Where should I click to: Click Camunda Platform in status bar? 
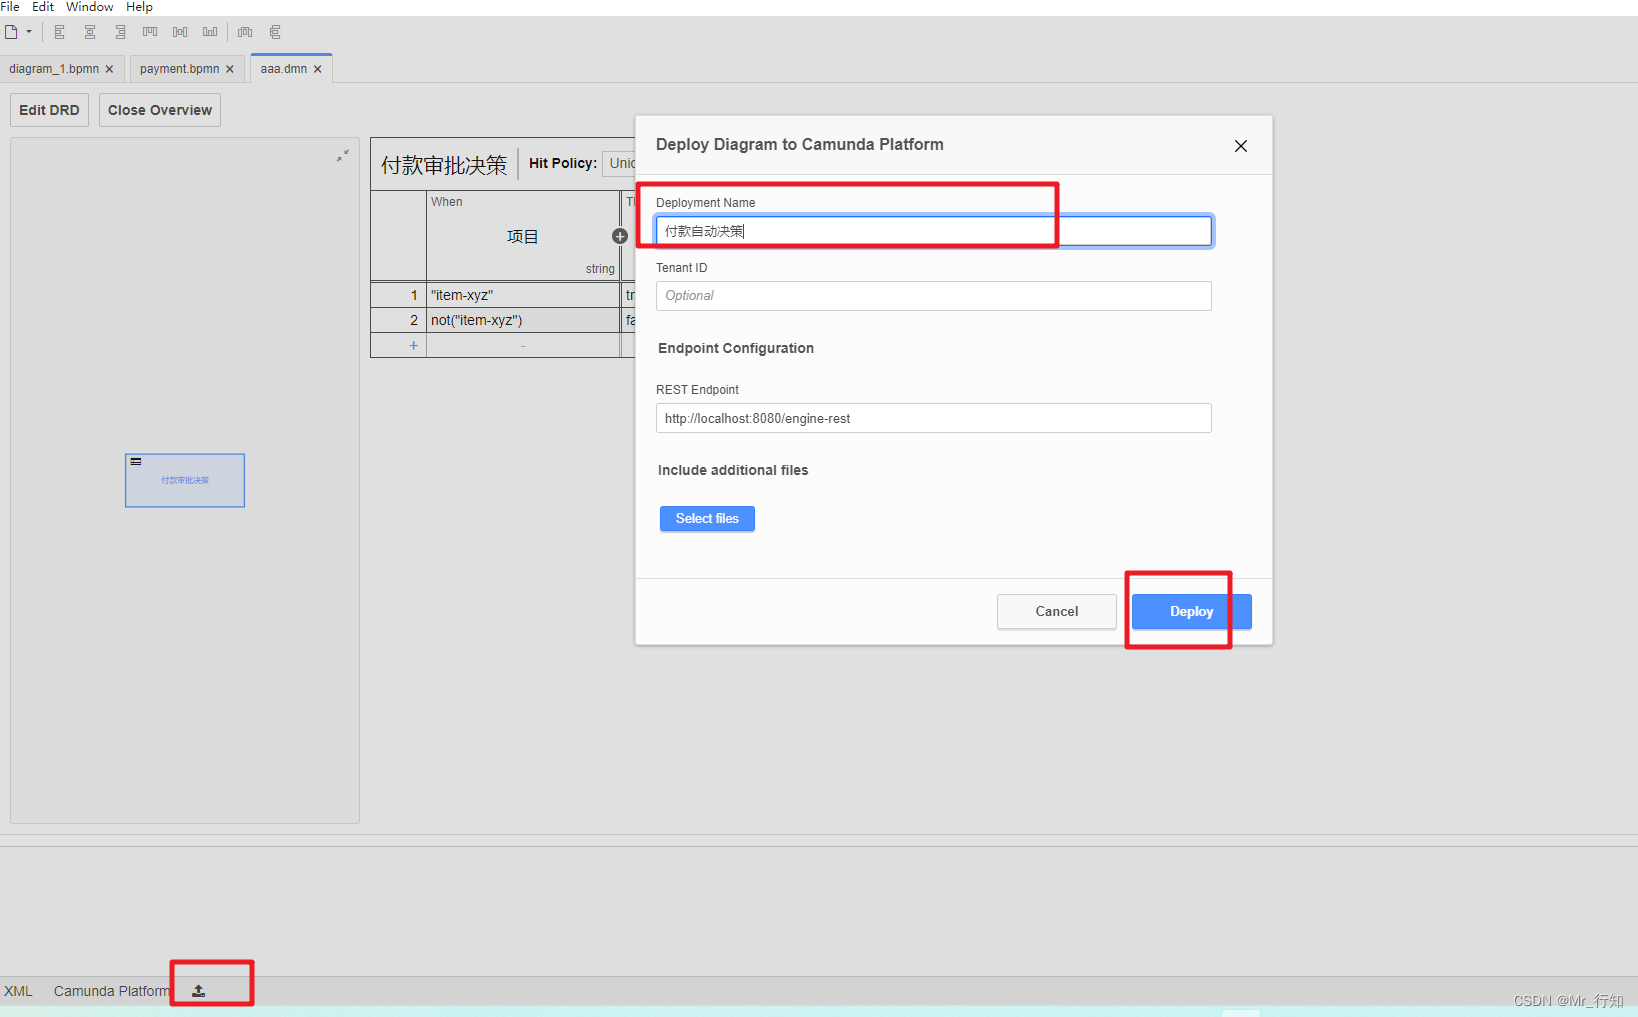112,991
